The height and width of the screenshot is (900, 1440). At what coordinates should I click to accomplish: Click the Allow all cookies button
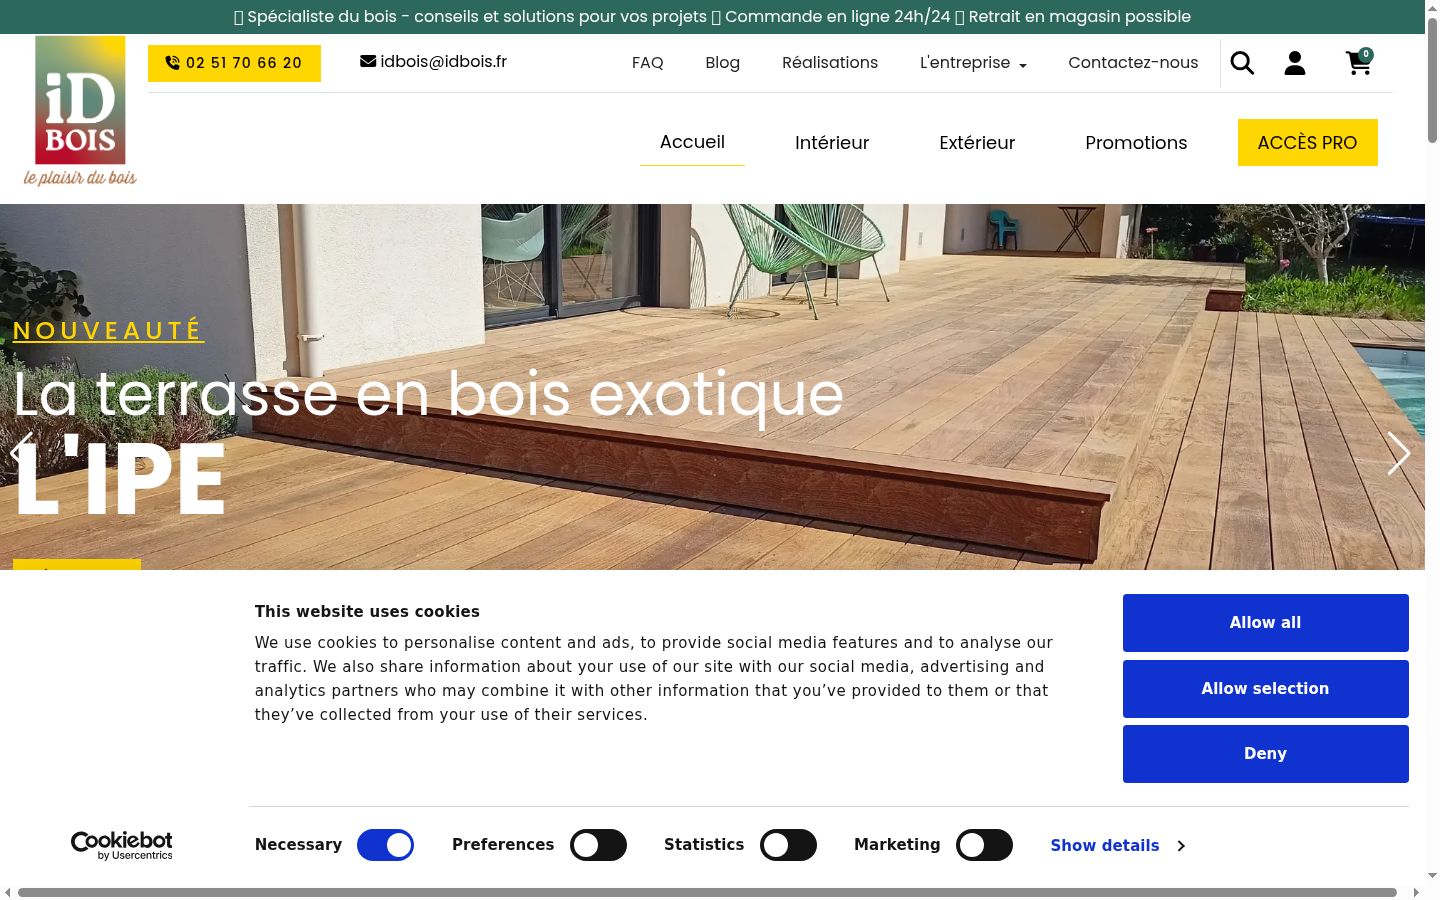[x=1265, y=623]
